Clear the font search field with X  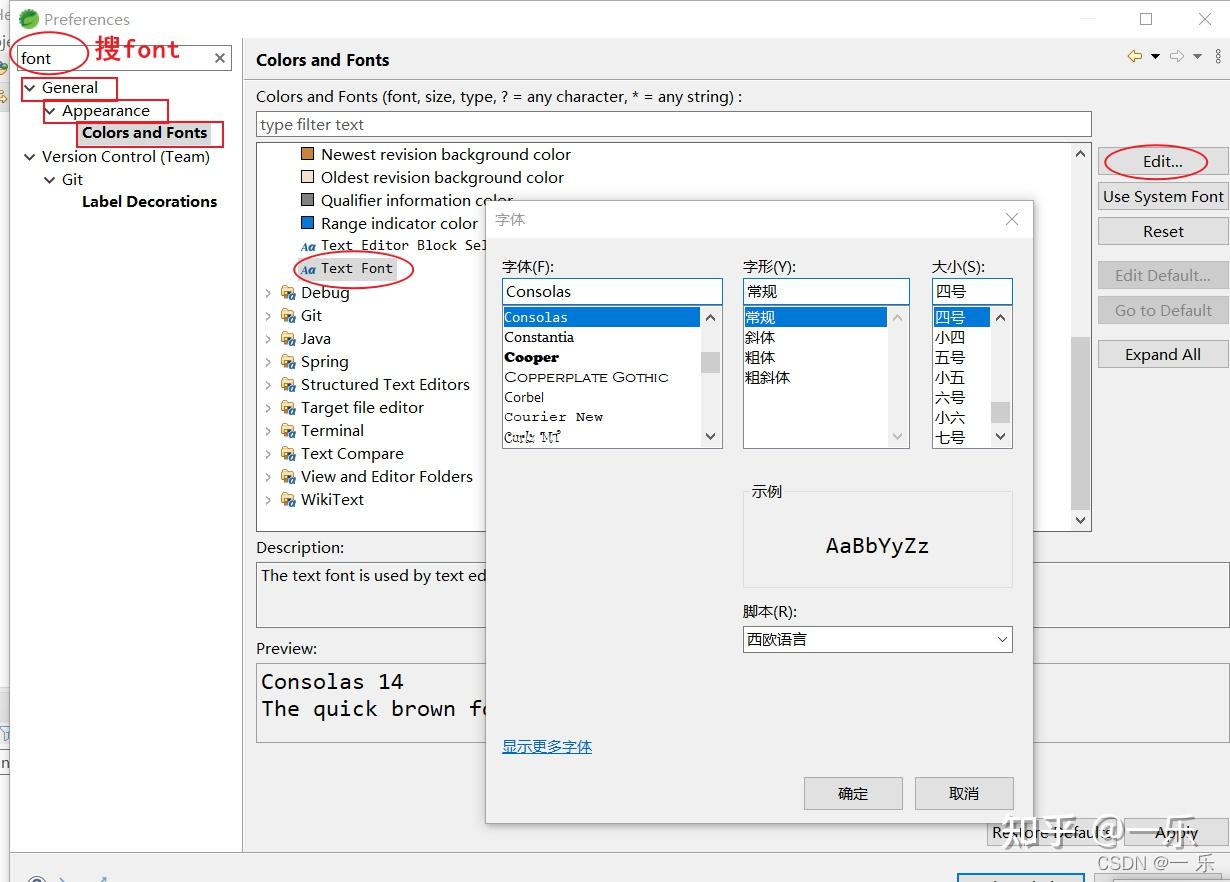[220, 59]
